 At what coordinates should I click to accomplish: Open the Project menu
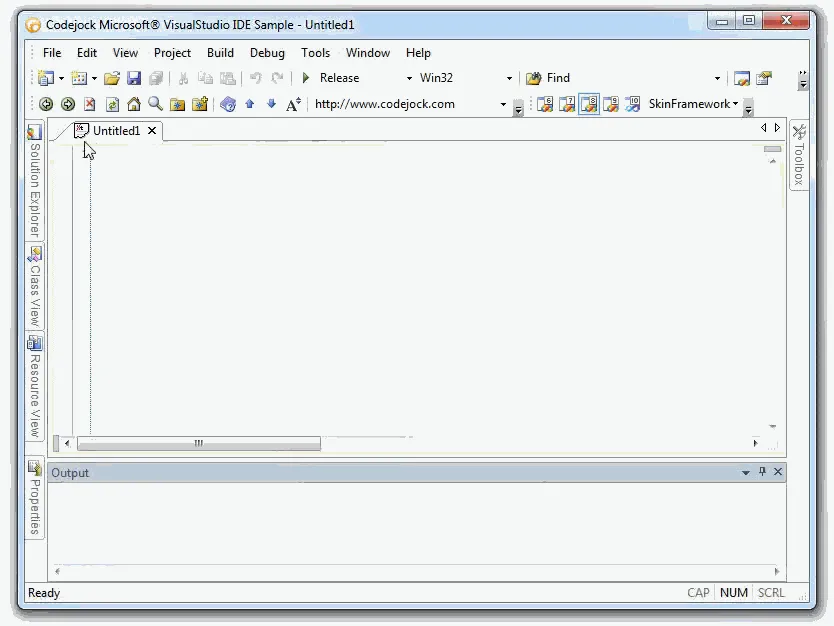coord(172,53)
